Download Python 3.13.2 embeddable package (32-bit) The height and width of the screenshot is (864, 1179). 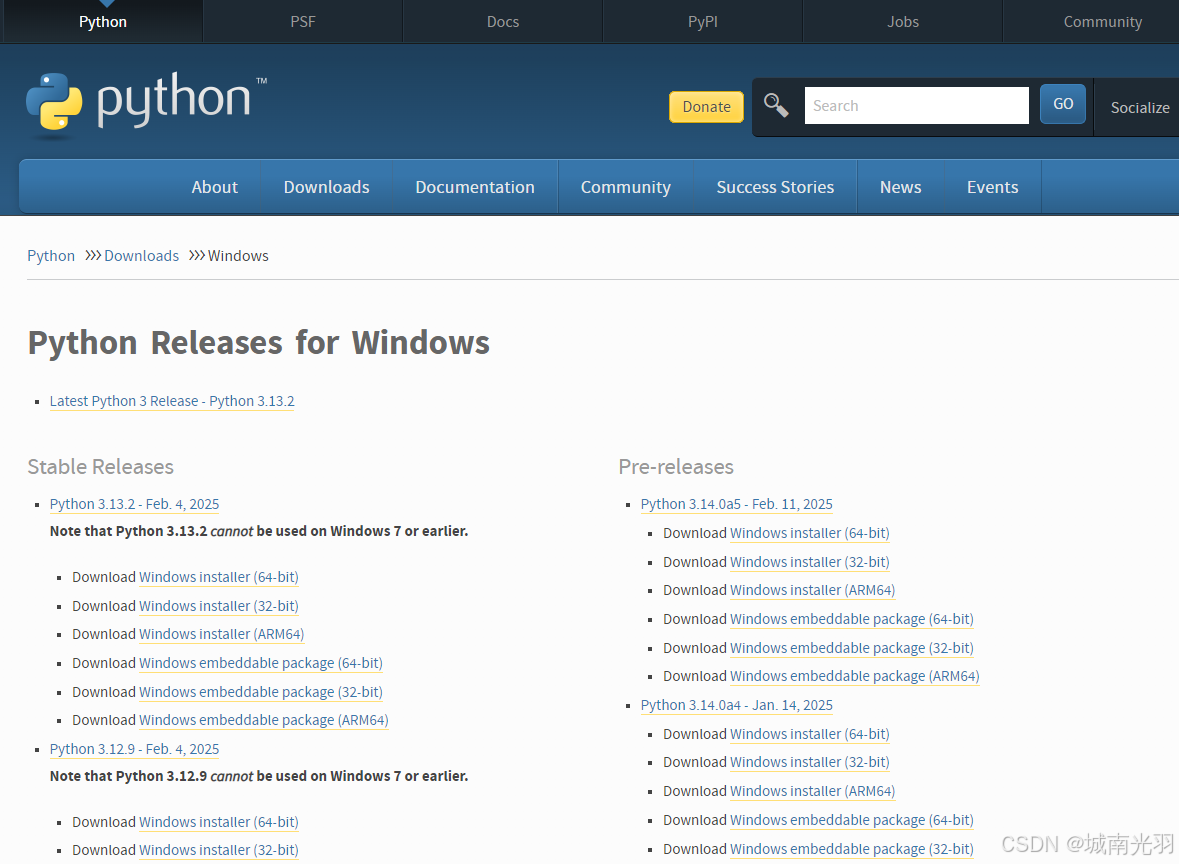tap(261, 692)
